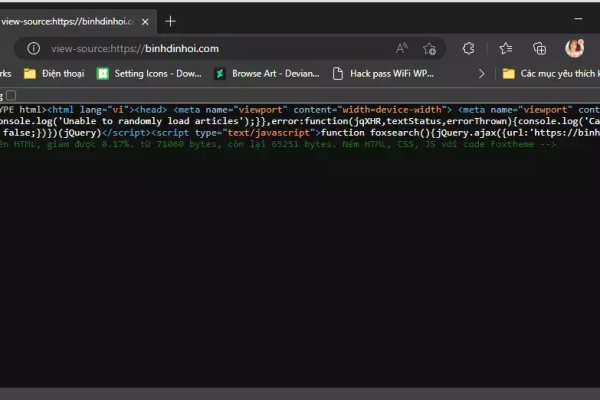Add this page to favorites star icon
The image size is (600, 400).
(429, 49)
